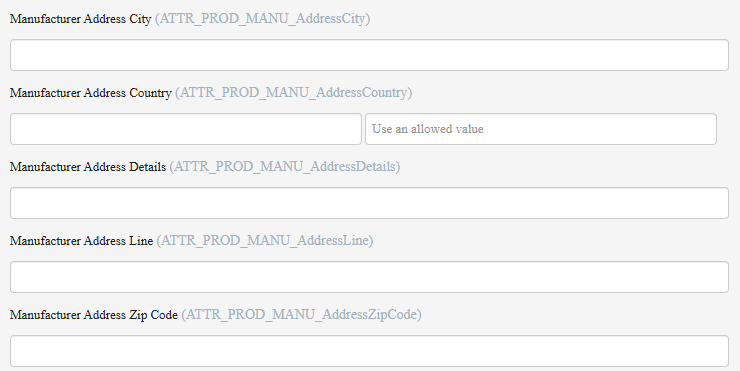Click the 'Manufacturer Address Line' label text
This screenshot has width=740, height=371.
tap(81, 241)
